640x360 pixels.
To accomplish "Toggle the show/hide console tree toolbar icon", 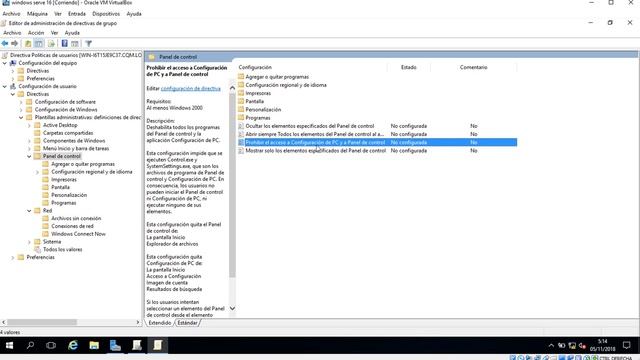I will pyautogui.click(x=39, y=43).
